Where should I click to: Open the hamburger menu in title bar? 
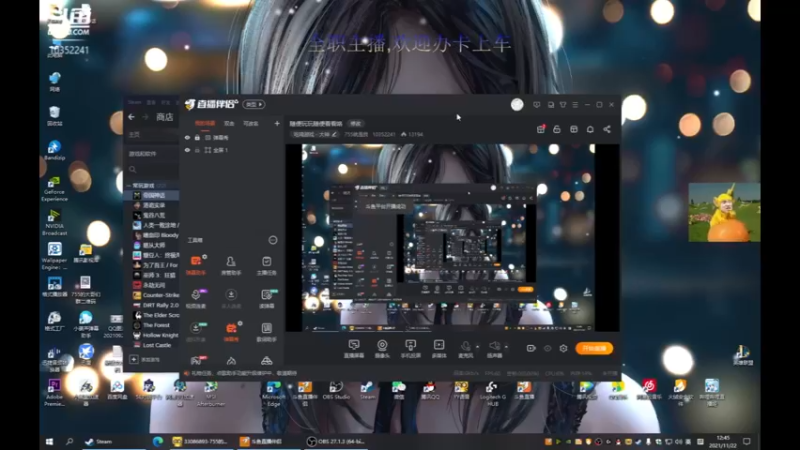click(x=575, y=105)
